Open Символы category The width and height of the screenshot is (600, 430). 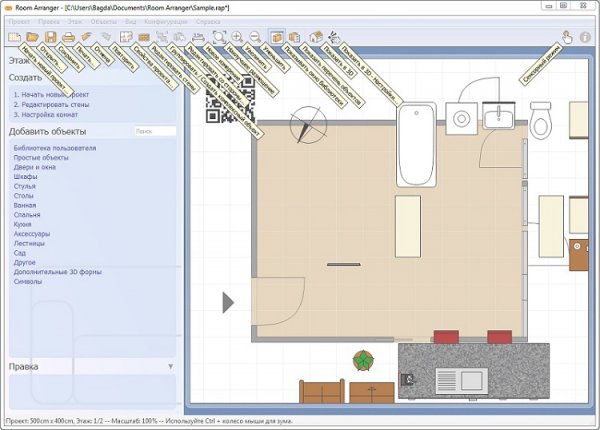coord(28,282)
